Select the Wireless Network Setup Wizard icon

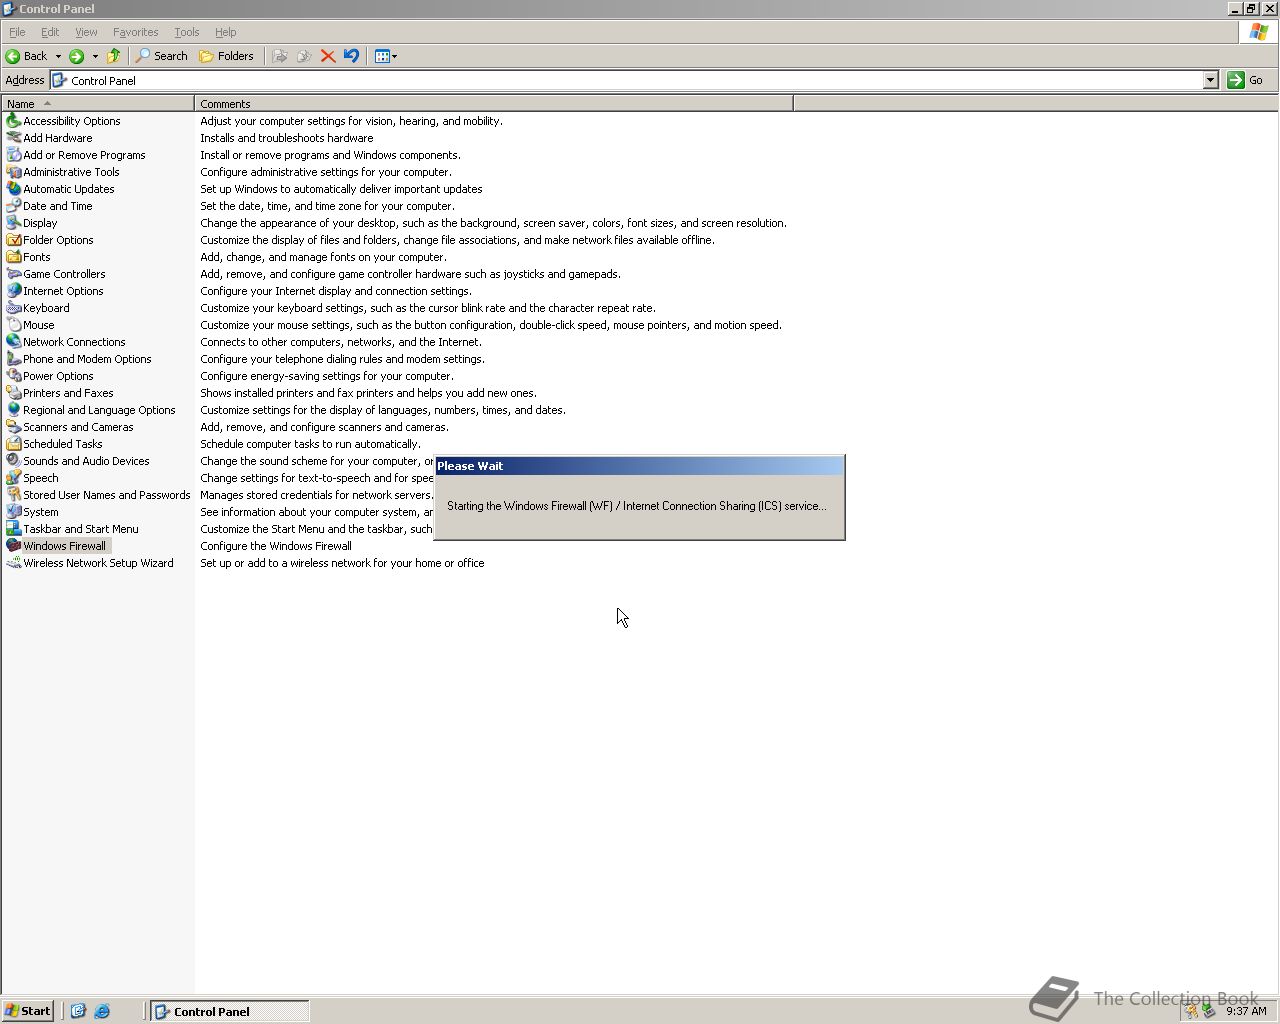tap(14, 563)
